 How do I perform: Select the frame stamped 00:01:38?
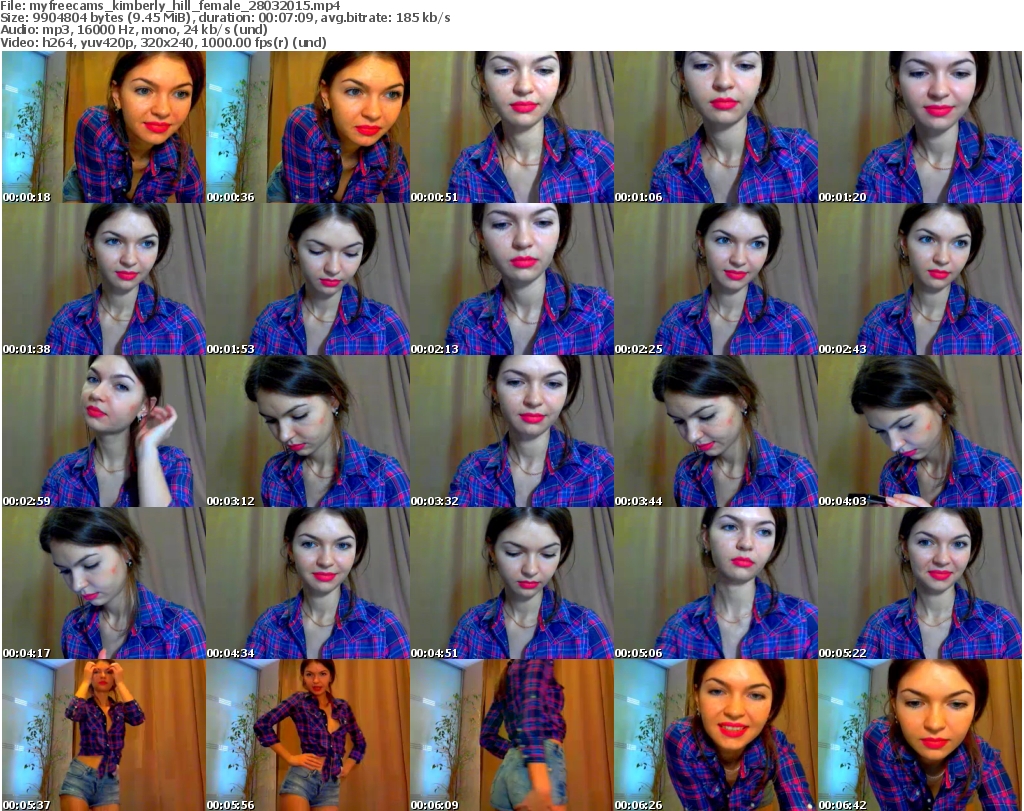tap(104, 279)
